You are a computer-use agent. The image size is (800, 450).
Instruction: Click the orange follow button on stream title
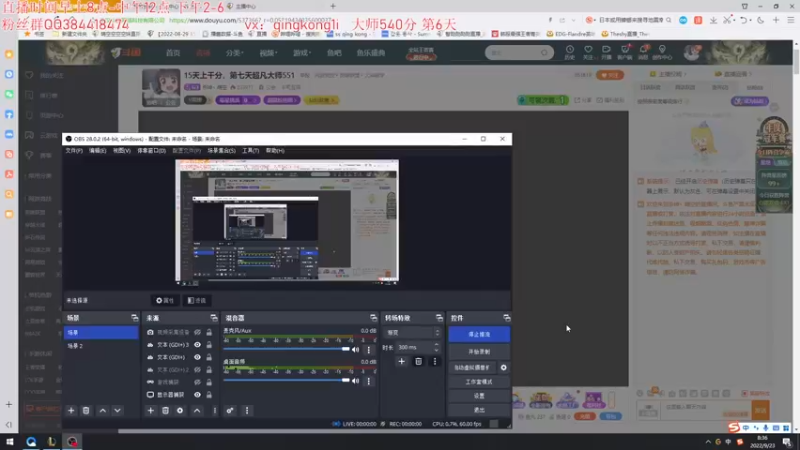[610, 75]
